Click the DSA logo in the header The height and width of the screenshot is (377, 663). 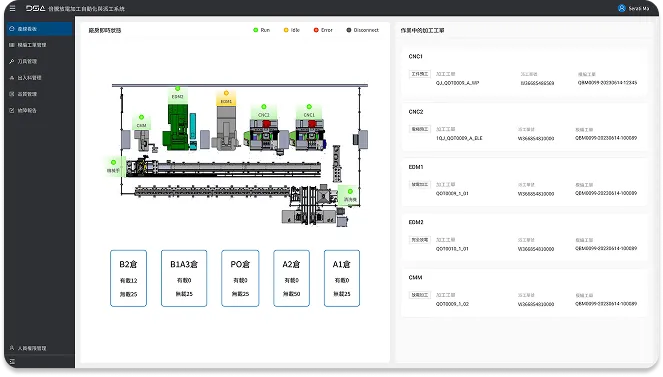(x=36, y=8)
